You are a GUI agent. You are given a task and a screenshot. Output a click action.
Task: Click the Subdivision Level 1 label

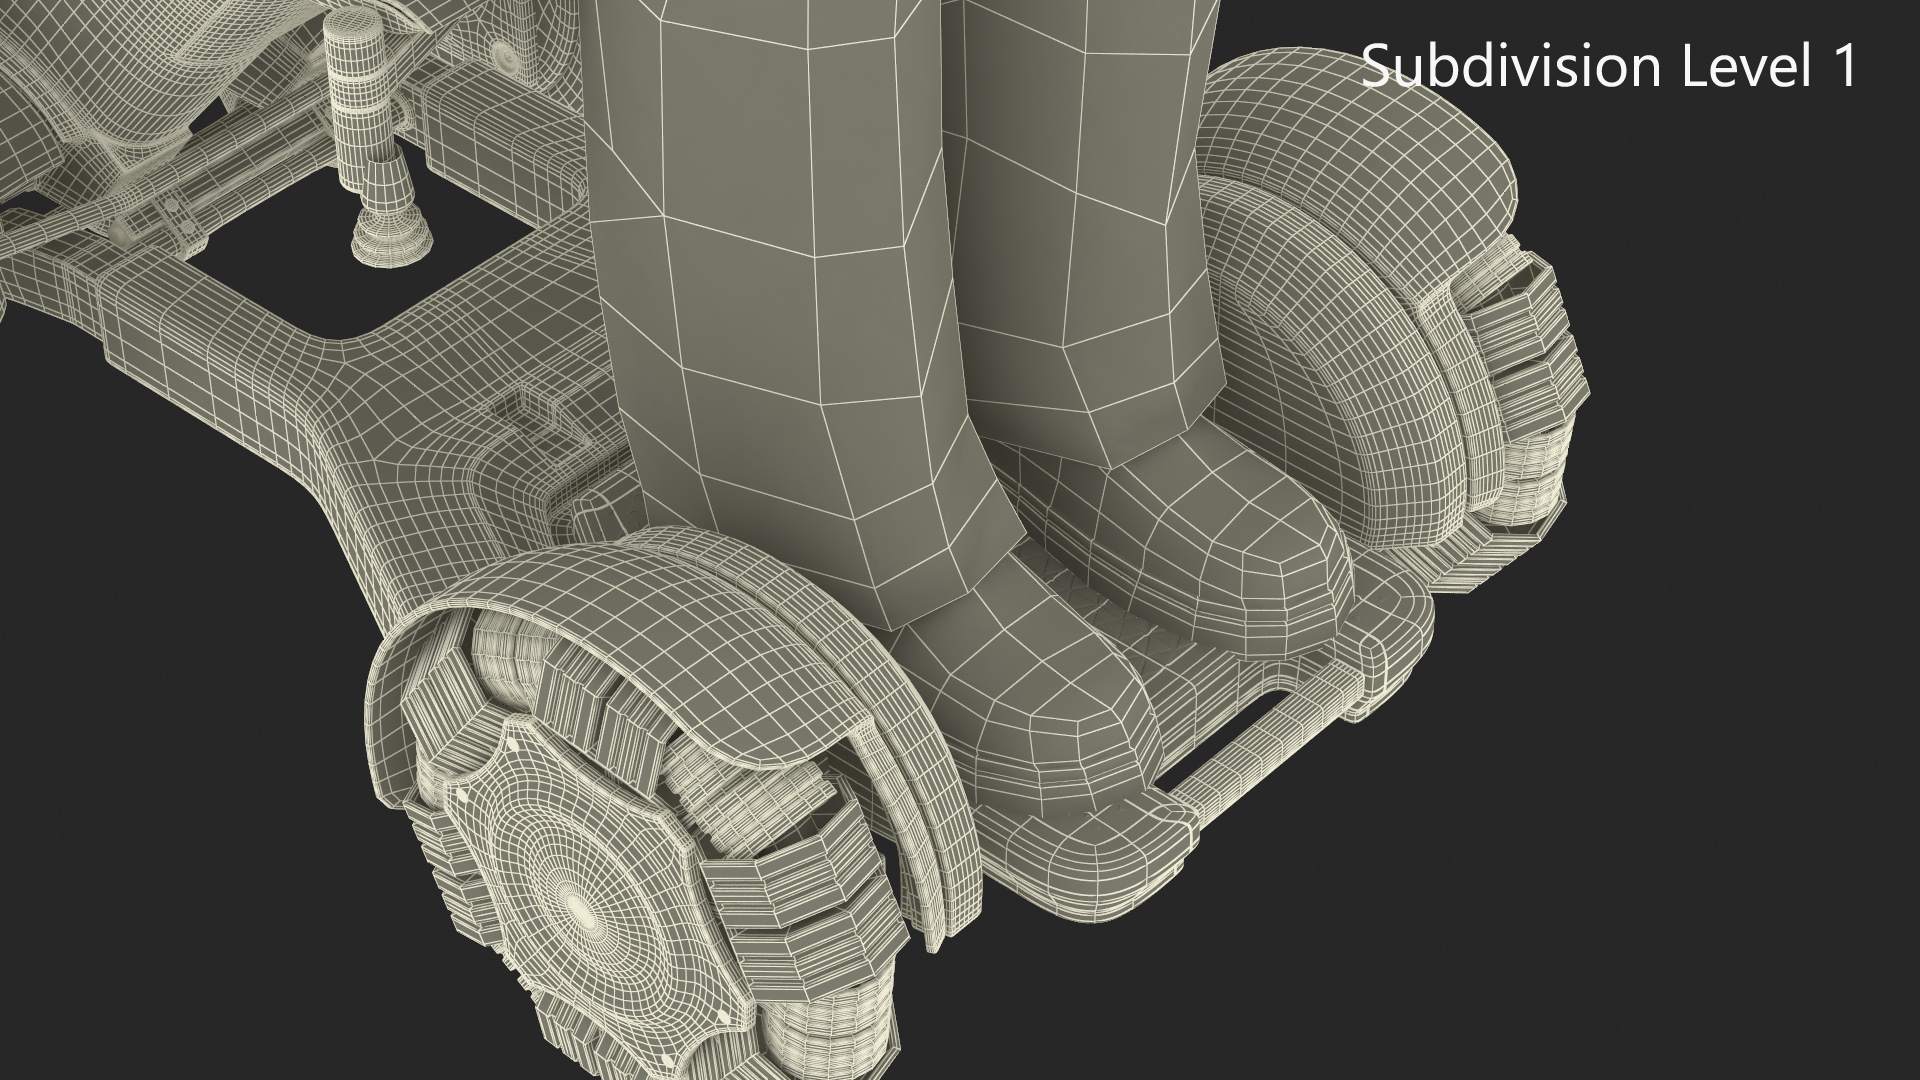(x=1609, y=66)
